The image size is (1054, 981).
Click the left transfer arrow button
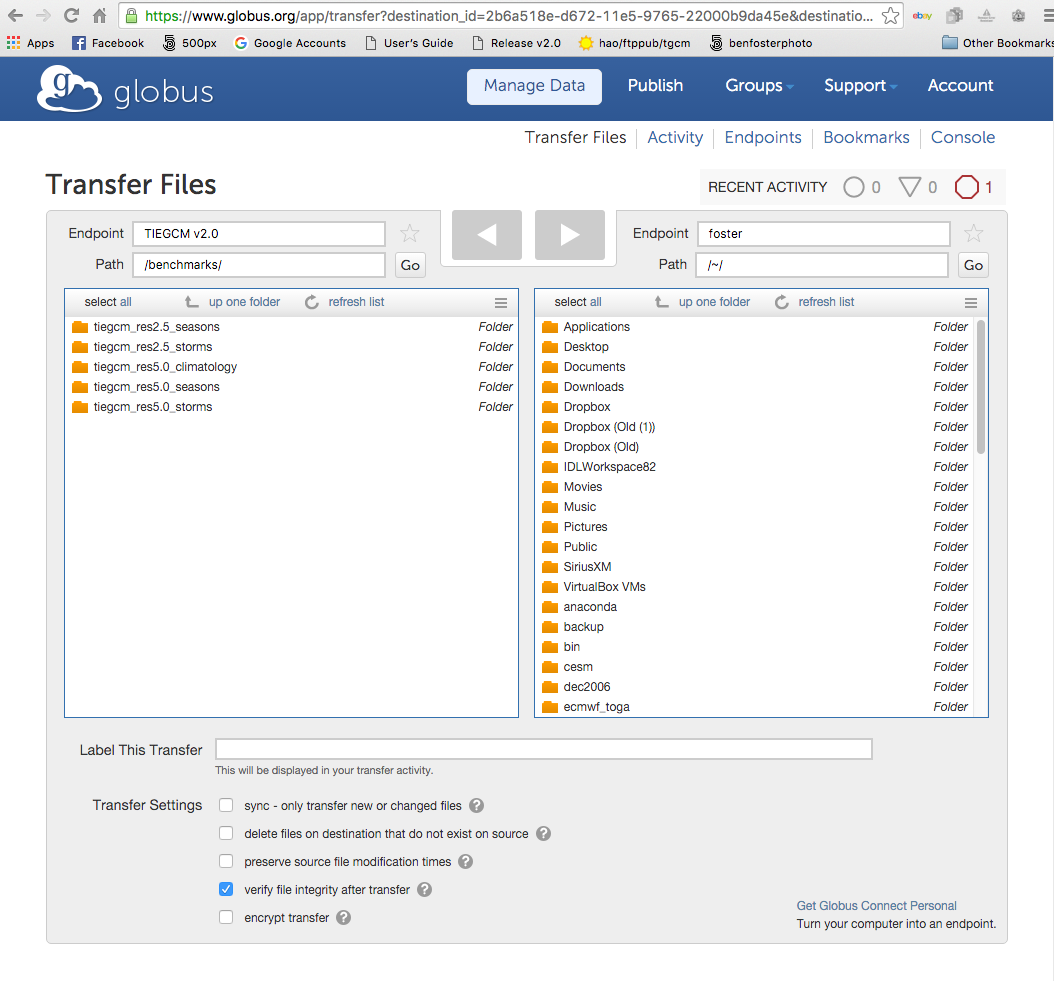pos(487,235)
